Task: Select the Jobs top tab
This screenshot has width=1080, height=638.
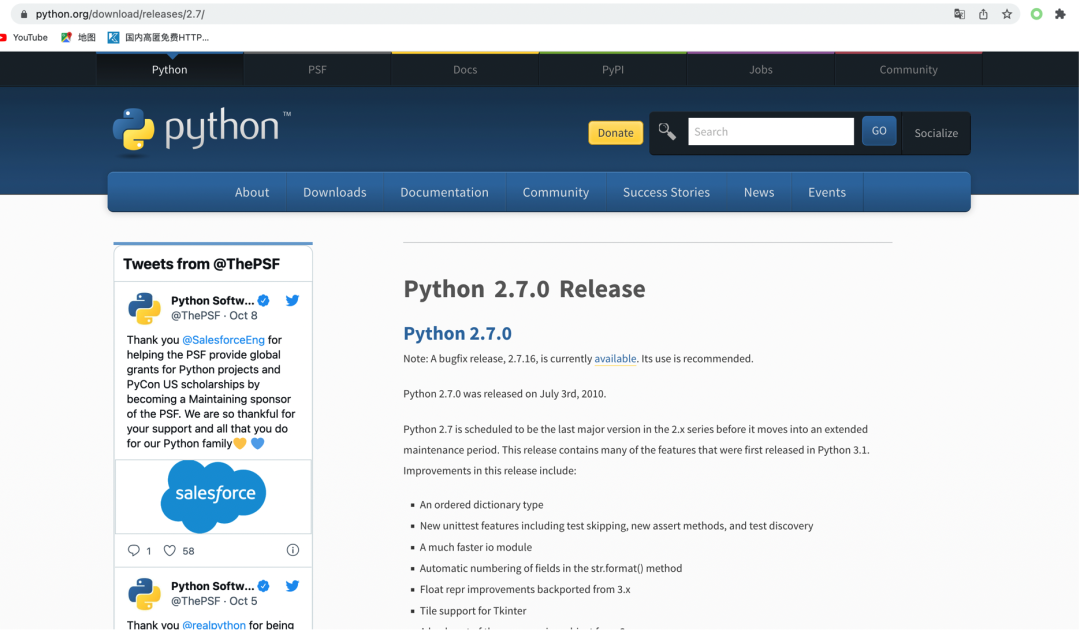Action: (x=760, y=70)
